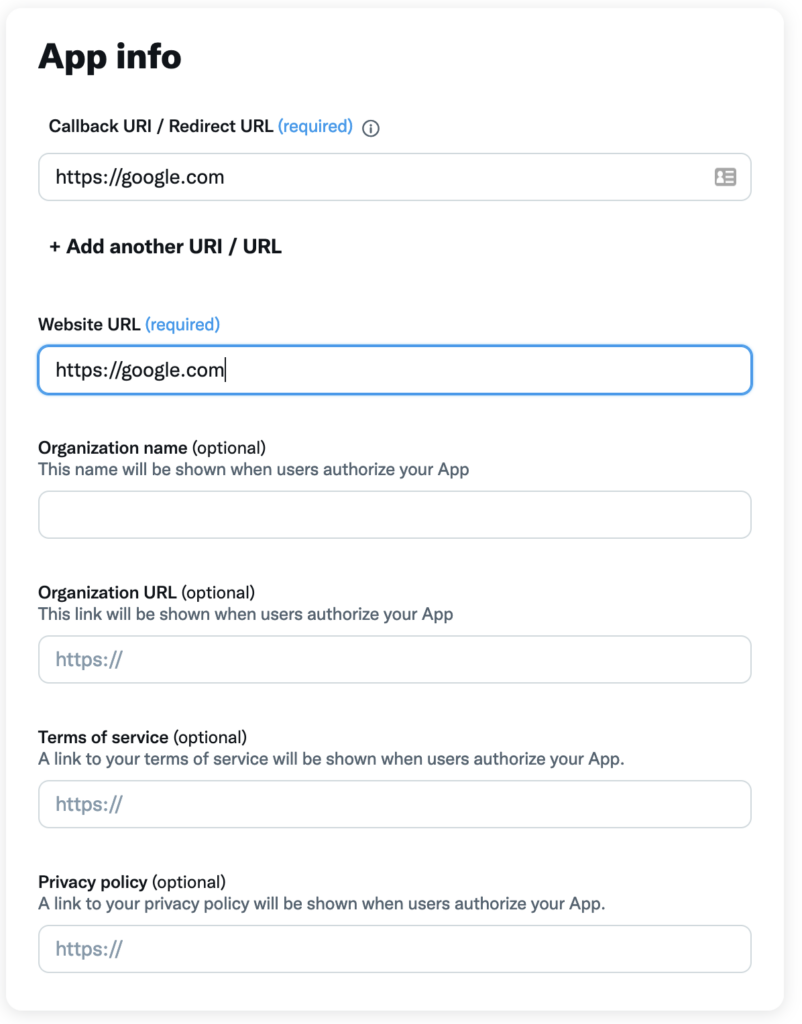Image resolution: width=802 pixels, height=1024 pixels.
Task: Focus the Privacy policy URL field
Action: (394, 949)
